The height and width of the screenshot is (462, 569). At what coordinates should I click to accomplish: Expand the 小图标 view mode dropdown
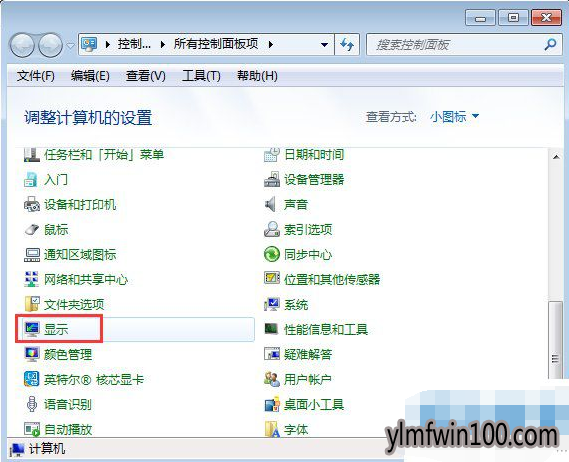point(475,116)
